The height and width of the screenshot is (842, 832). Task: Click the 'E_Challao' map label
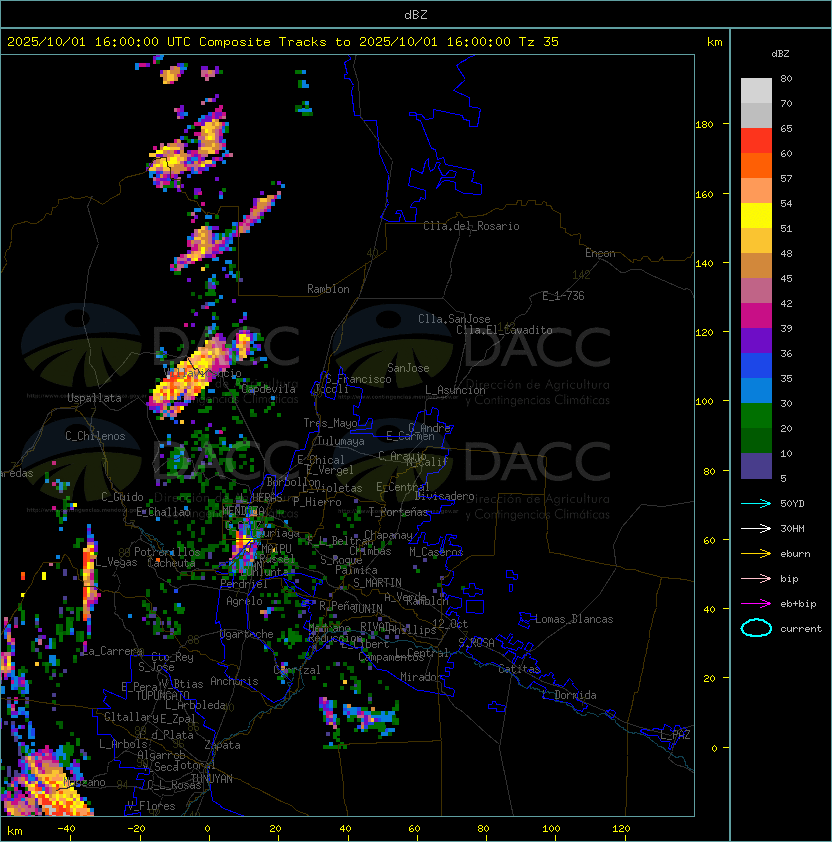(163, 512)
